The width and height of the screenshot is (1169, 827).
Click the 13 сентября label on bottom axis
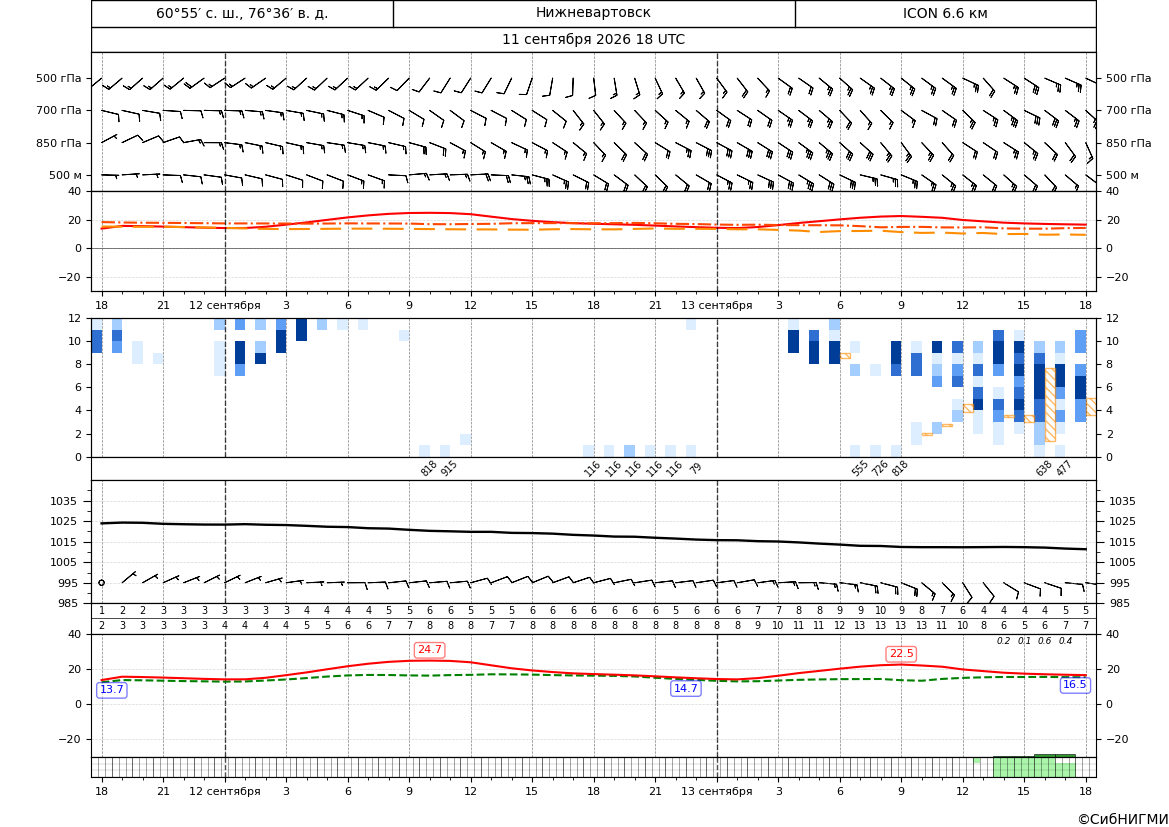click(x=716, y=791)
